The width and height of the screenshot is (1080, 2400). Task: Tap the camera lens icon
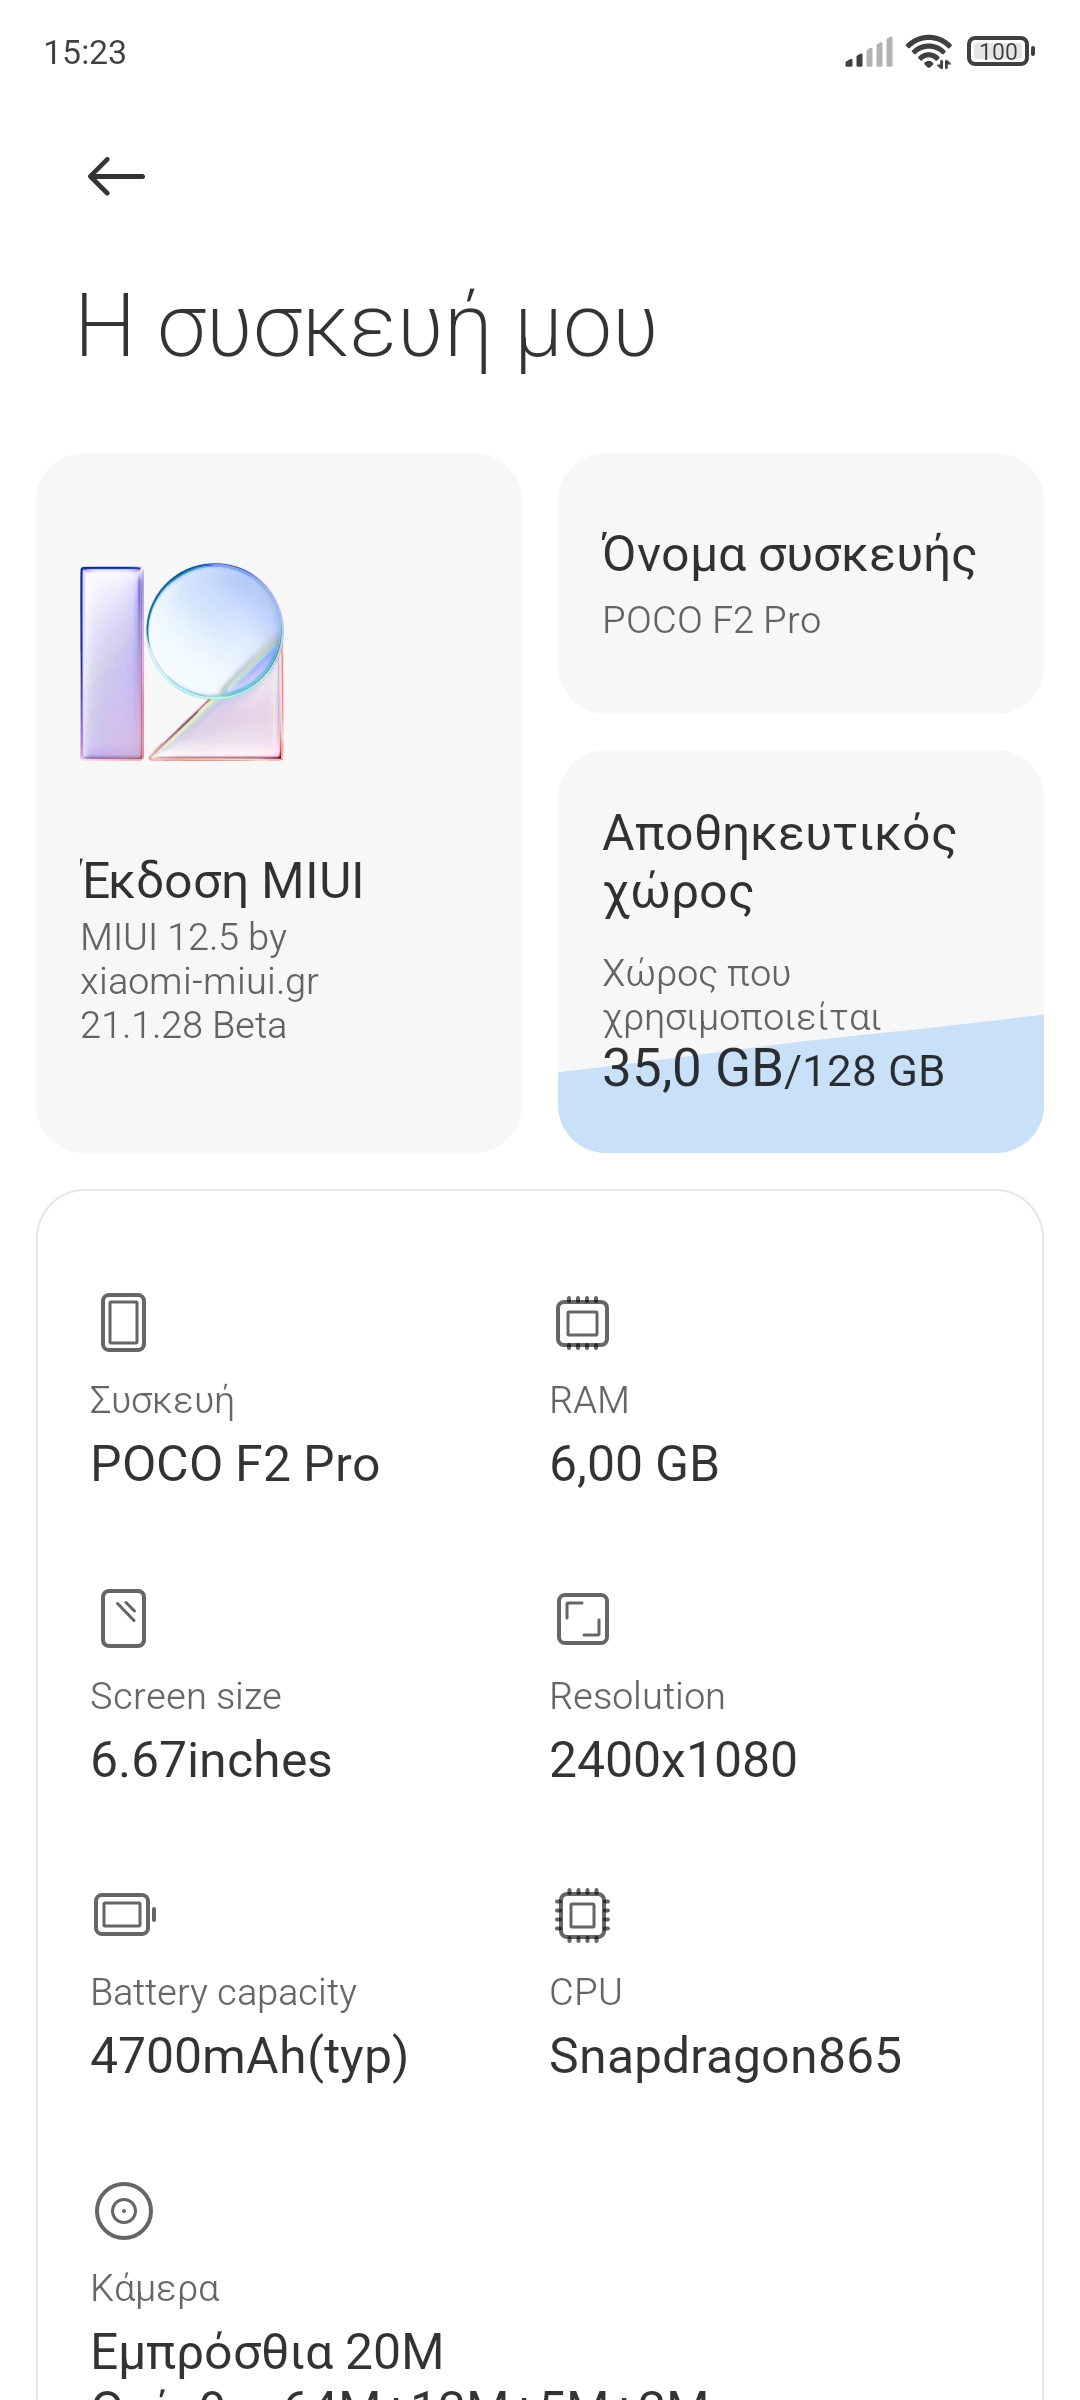124,2210
